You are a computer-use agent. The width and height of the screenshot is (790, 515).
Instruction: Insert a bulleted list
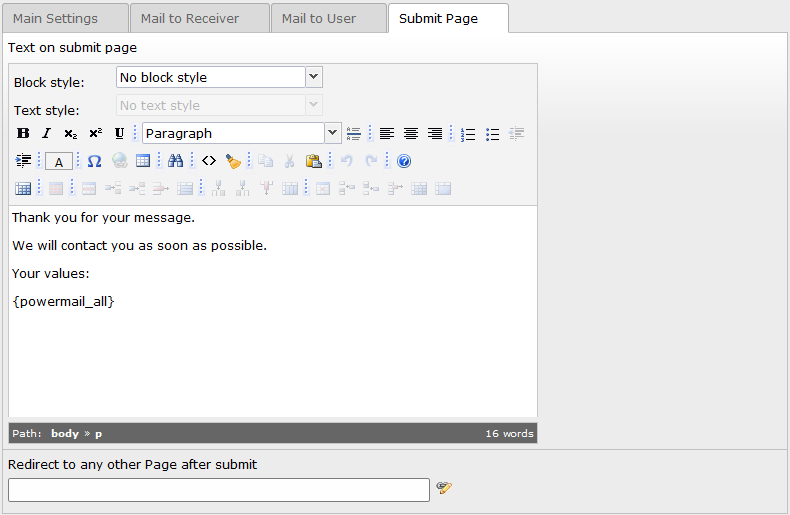point(492,134)
